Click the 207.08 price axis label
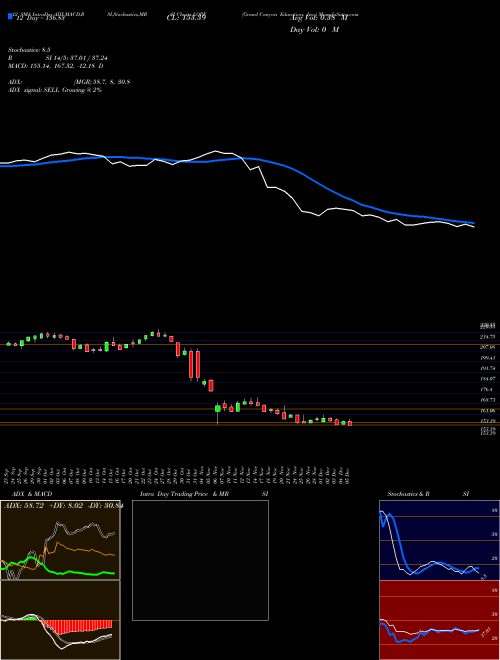500x660 pixels. coord(488,347)
